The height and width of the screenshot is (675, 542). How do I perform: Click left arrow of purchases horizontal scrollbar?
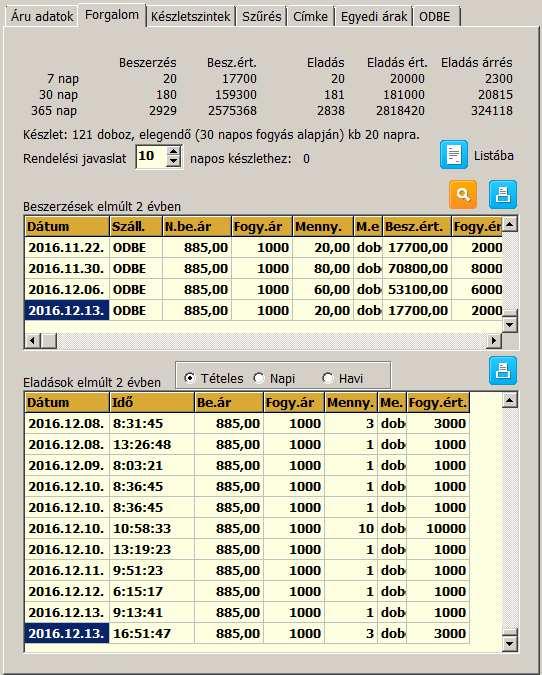pyautogui.click(x=32, y=341)
